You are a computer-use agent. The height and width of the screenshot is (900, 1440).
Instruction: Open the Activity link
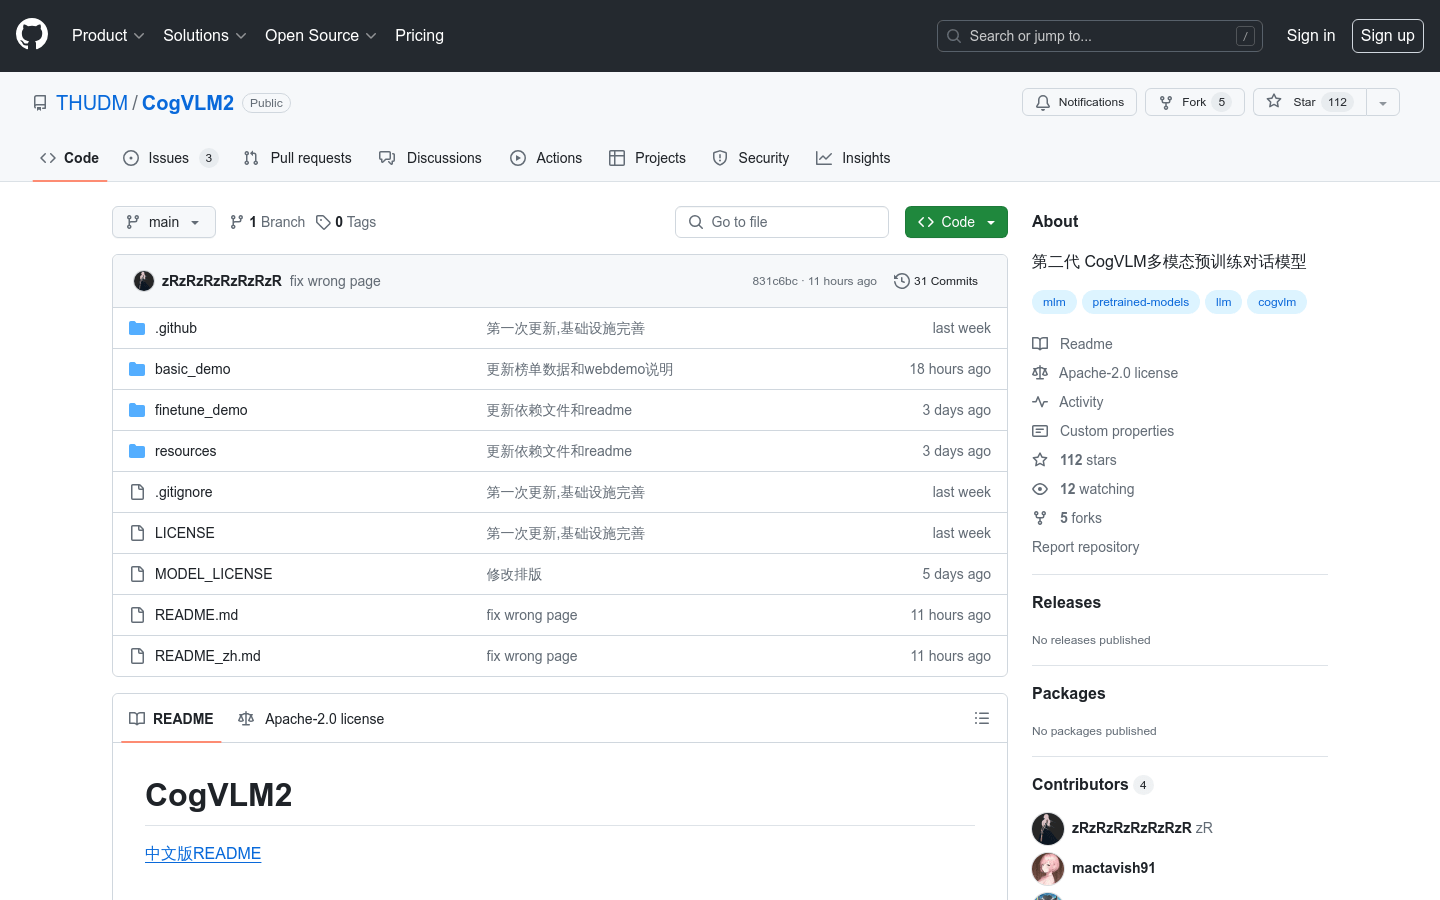[x=1068, y=402]
